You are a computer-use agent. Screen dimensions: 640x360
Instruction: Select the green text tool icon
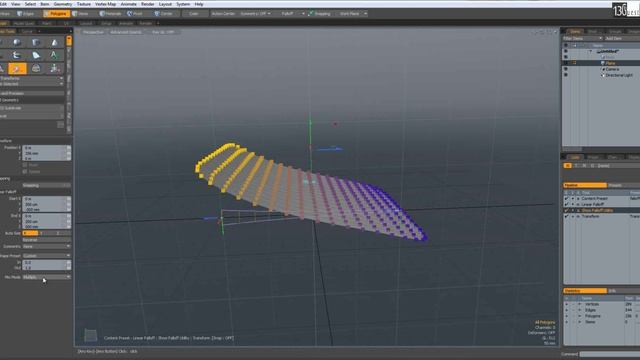[54, 55]
